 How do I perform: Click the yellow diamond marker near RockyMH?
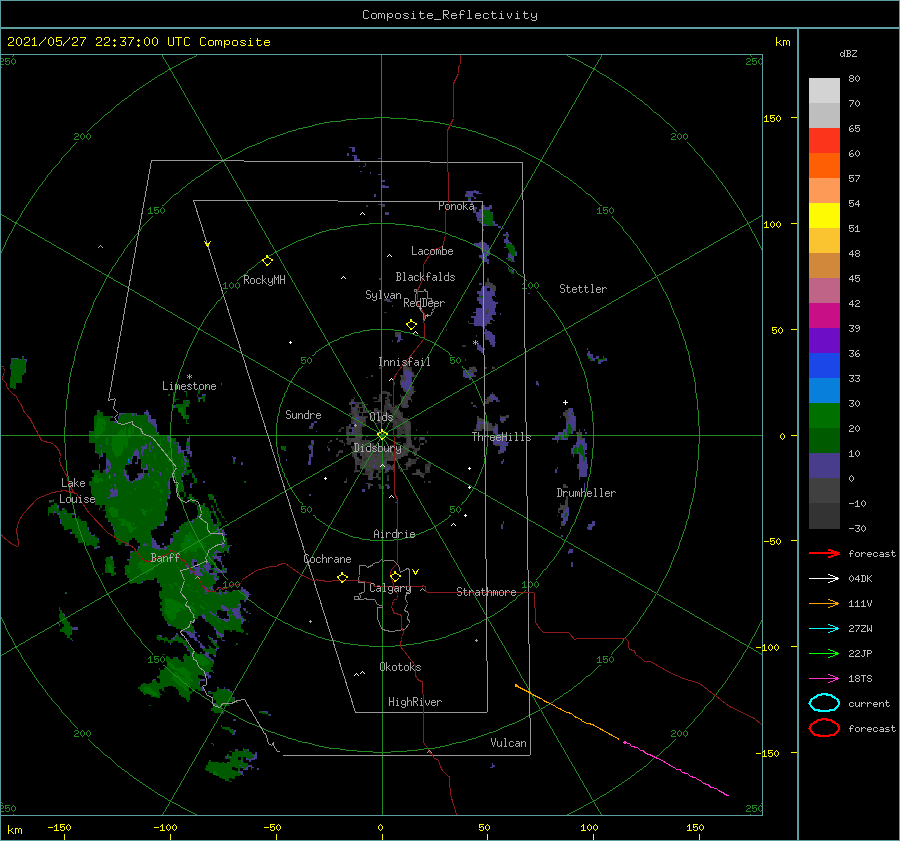coord(267,261)
